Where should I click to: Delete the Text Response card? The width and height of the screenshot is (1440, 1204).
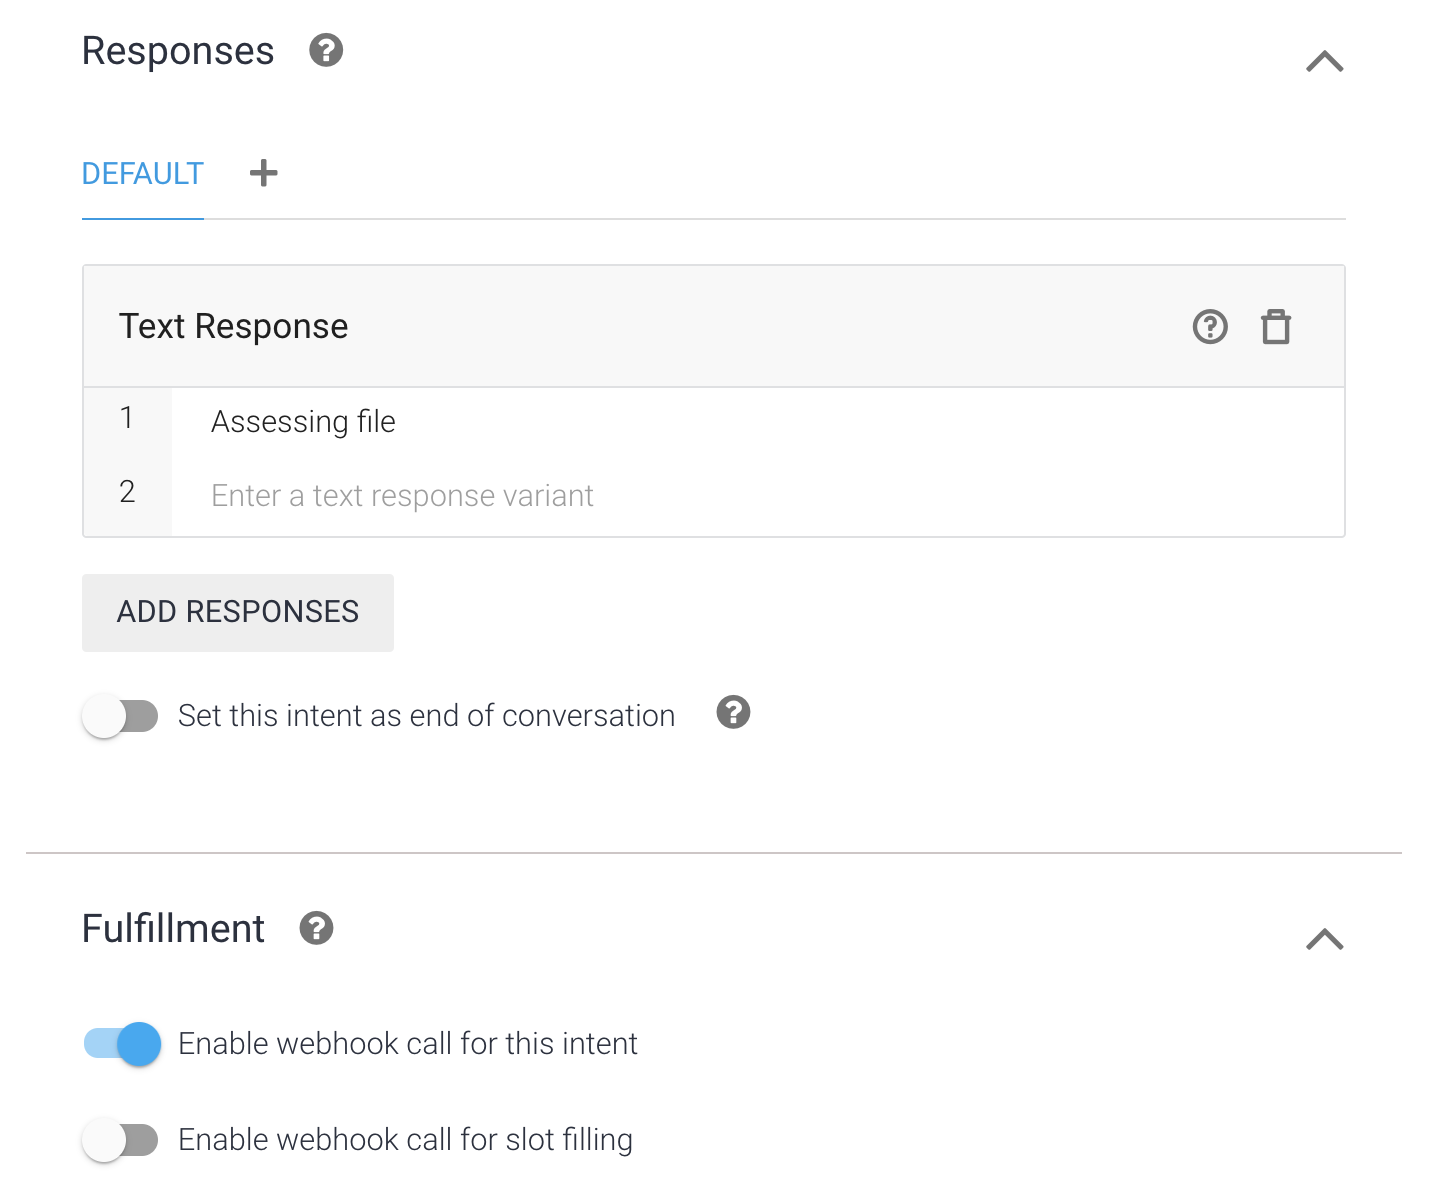pyautogui.click(x=1275, y=327)
